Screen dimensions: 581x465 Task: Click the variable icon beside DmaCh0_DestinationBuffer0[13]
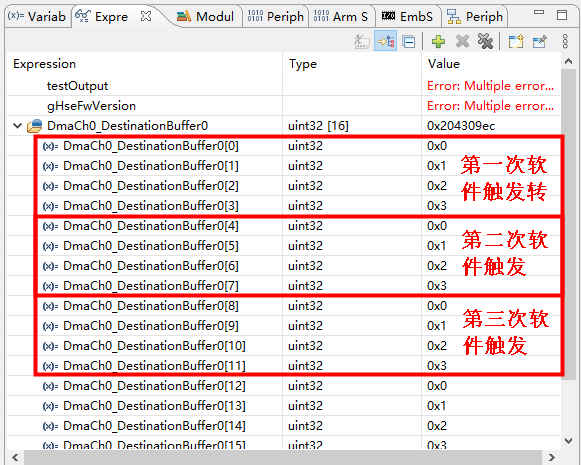click(50, 406)
